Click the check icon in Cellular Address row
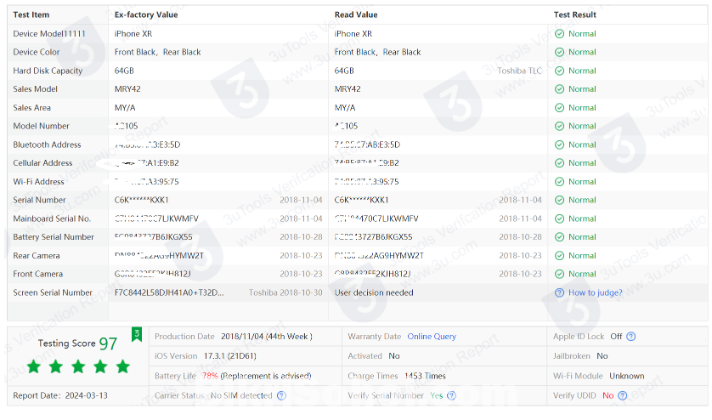This screenshot has width=712, height=420. tap(559, 163)
